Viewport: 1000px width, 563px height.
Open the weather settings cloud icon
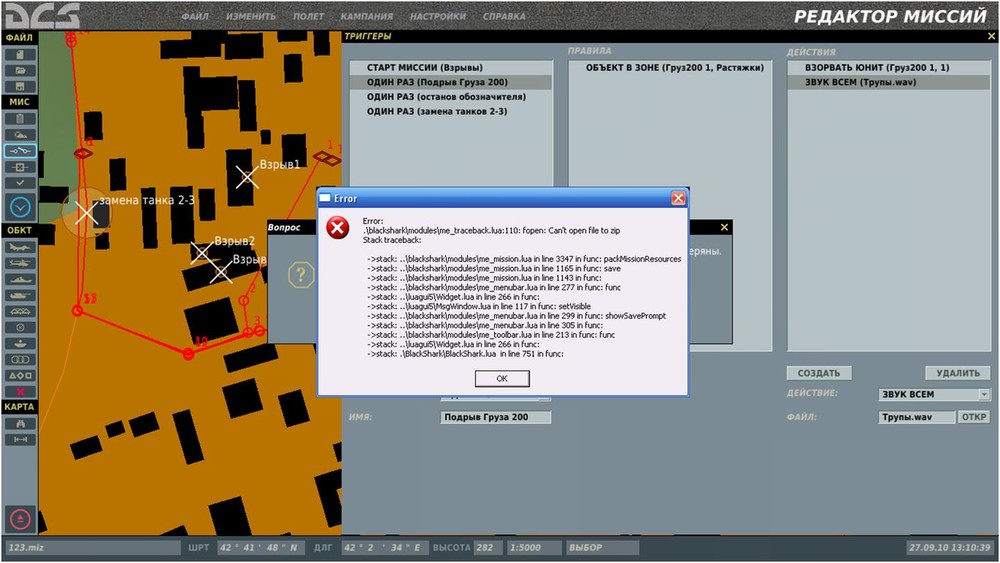coord(20,135)
